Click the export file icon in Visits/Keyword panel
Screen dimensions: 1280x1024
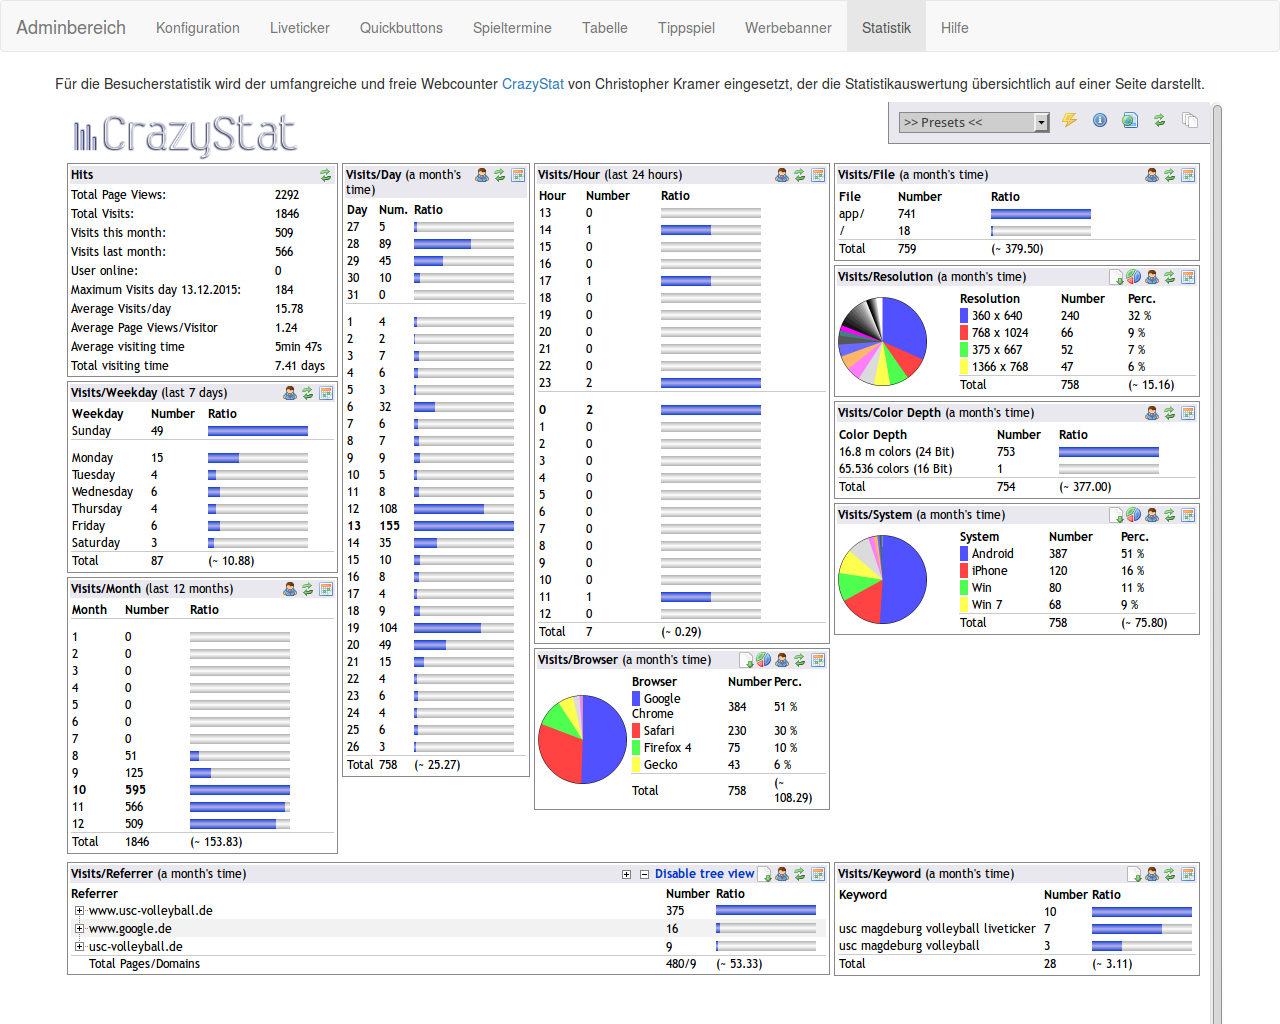[x=1134, y=874]
